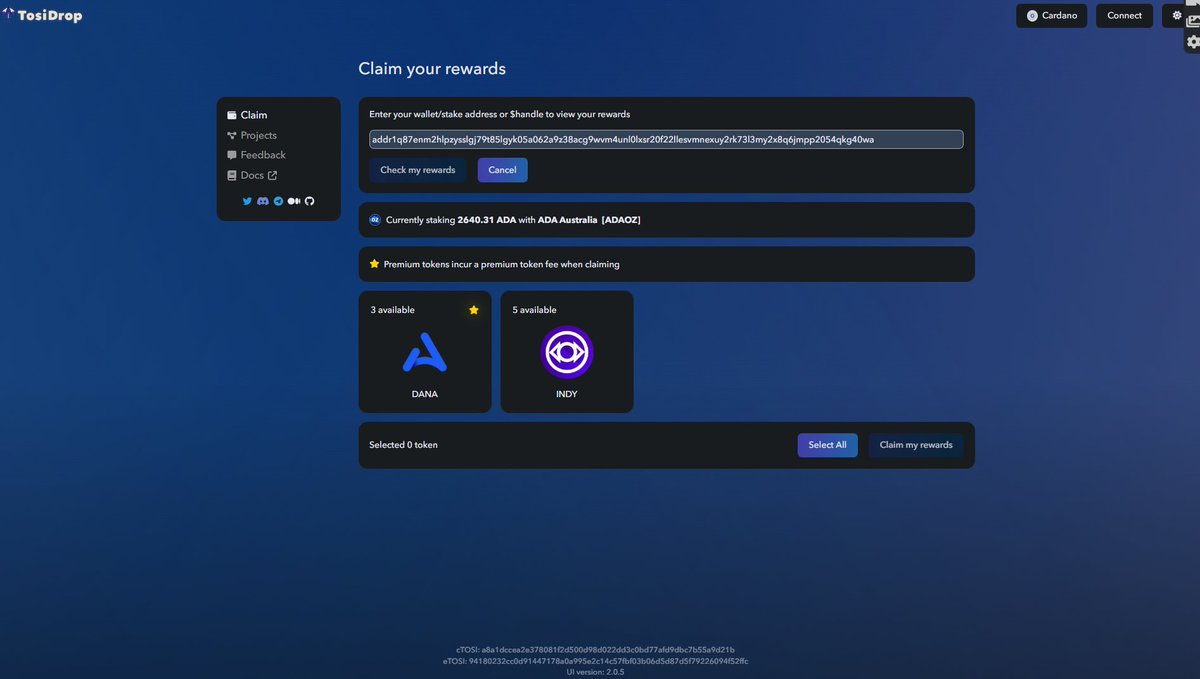Click the 'Claim your rewards' heading

pyautogui.click(x=432, y=69)
